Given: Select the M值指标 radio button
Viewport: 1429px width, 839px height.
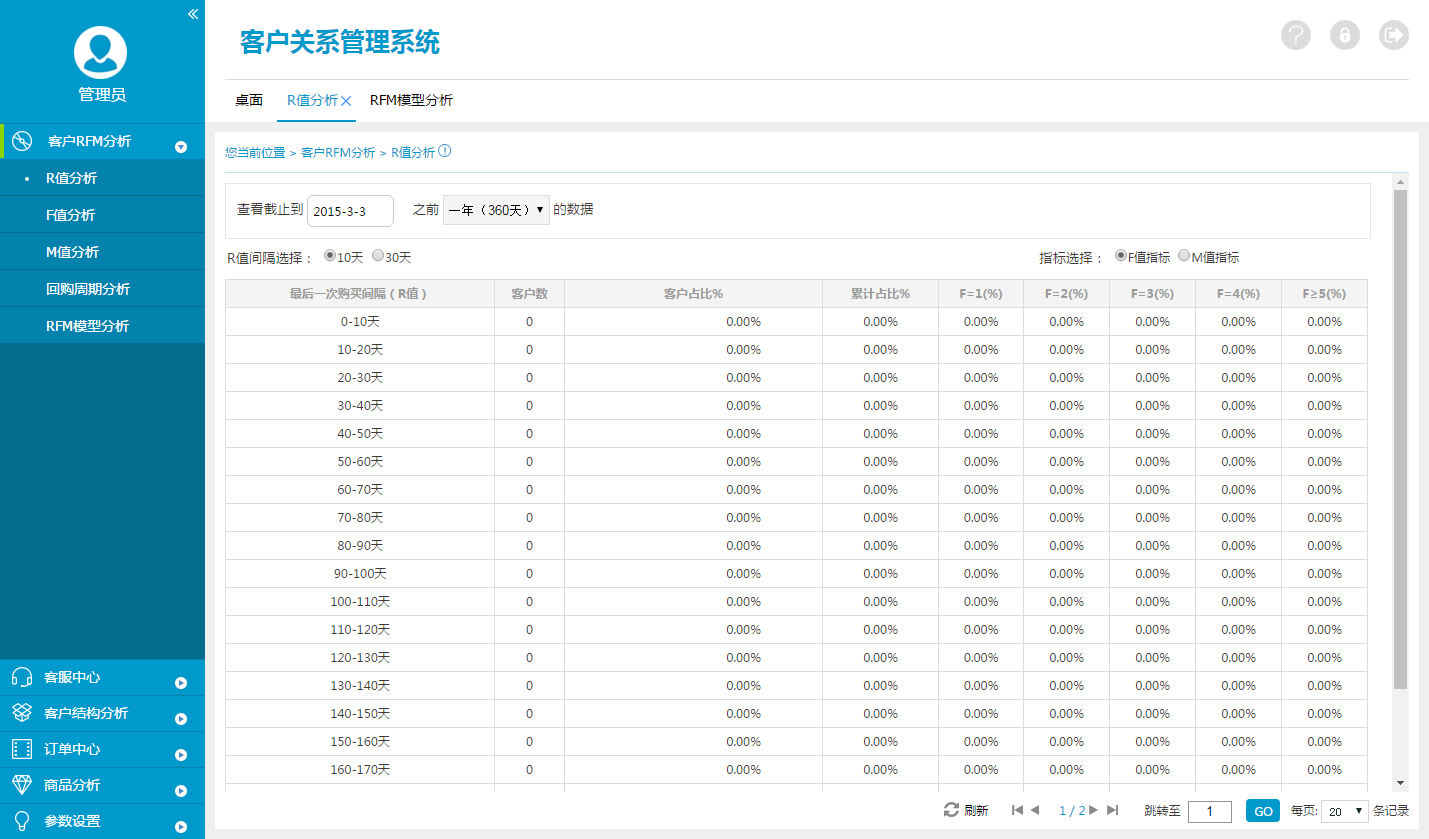Looking at the screenshot, I should coord(1184,256).
